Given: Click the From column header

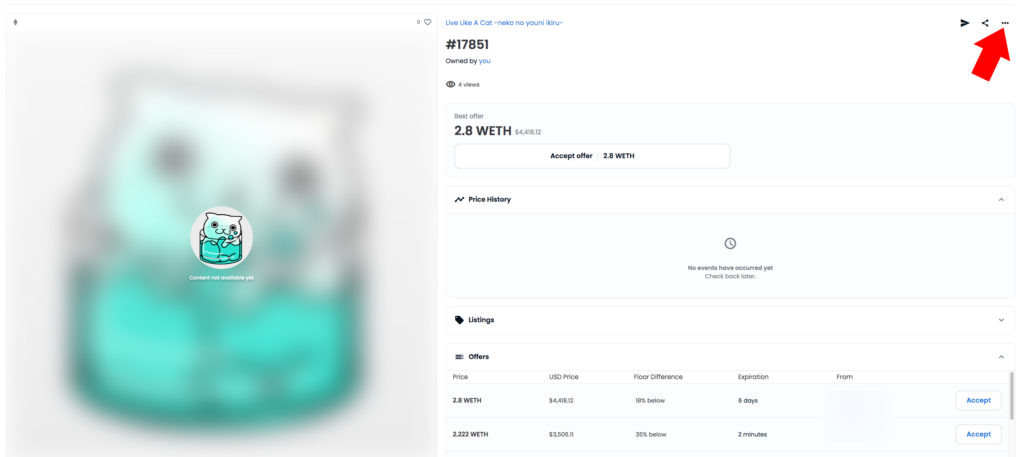Looking at the screenshot, I should pyautogui.click(x=844, y=377).
